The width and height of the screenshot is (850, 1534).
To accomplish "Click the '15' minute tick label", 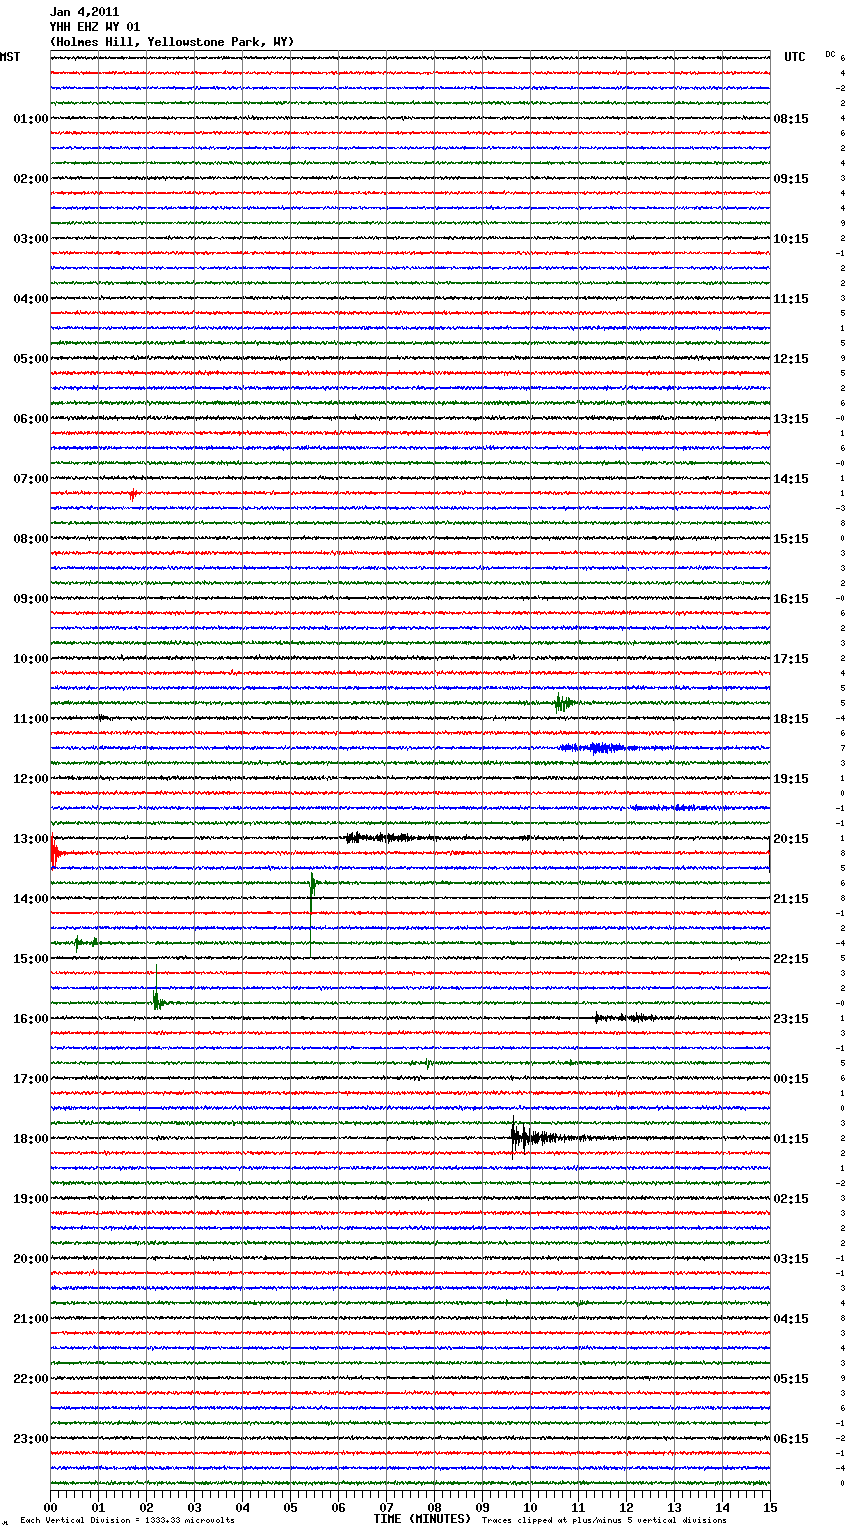I will (x=770, y=1507).
